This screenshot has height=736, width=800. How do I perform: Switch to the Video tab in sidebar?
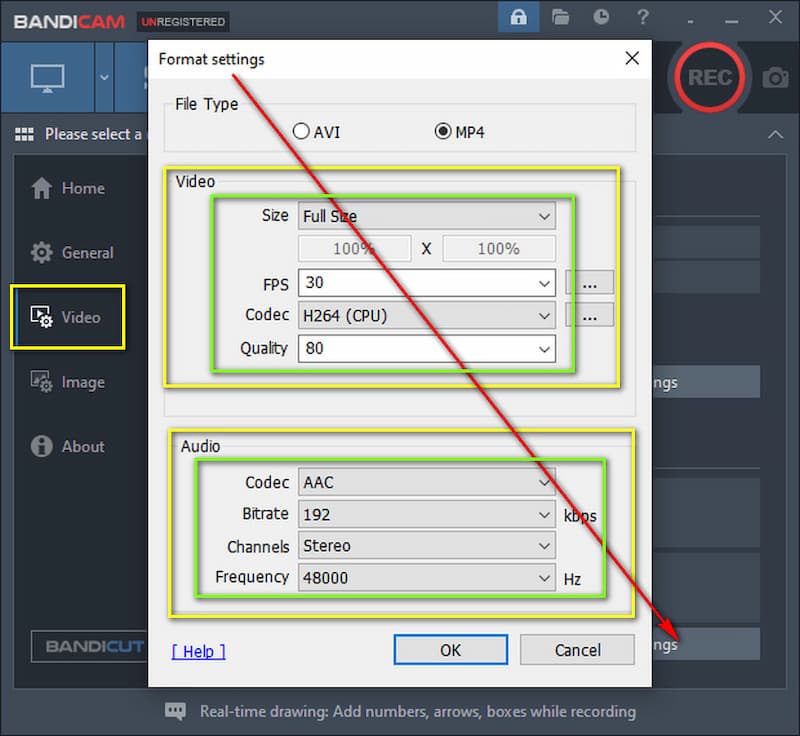[68, 317]
